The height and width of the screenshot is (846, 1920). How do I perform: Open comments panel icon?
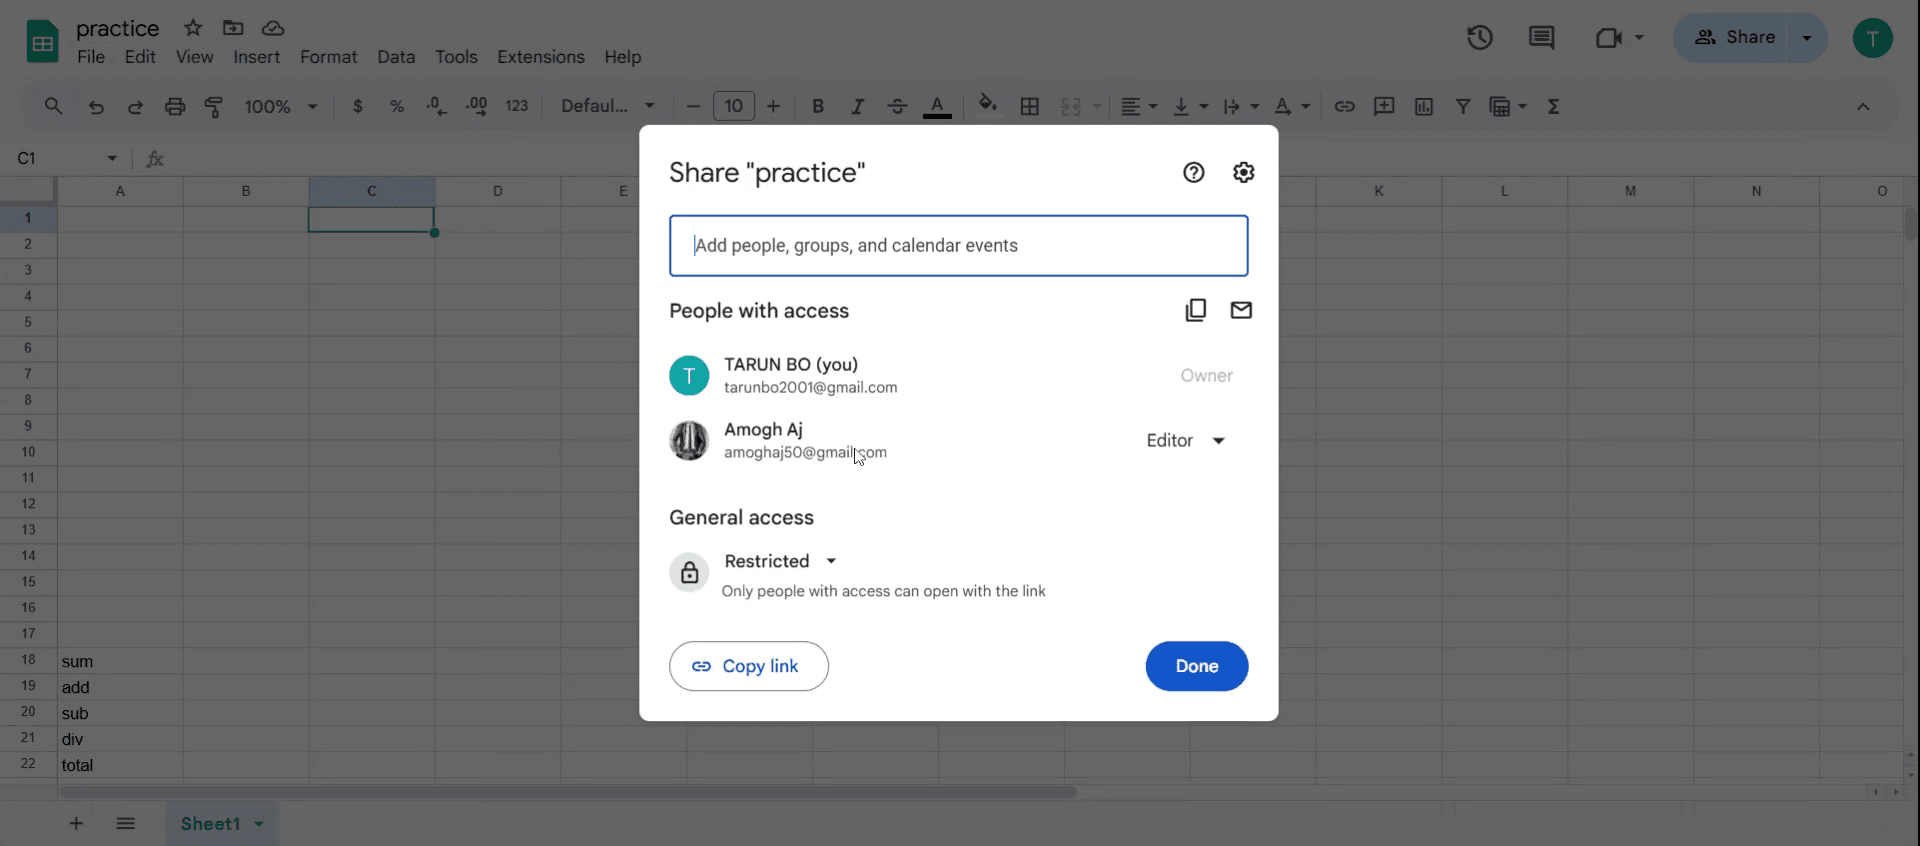[x=1541, y=38]
